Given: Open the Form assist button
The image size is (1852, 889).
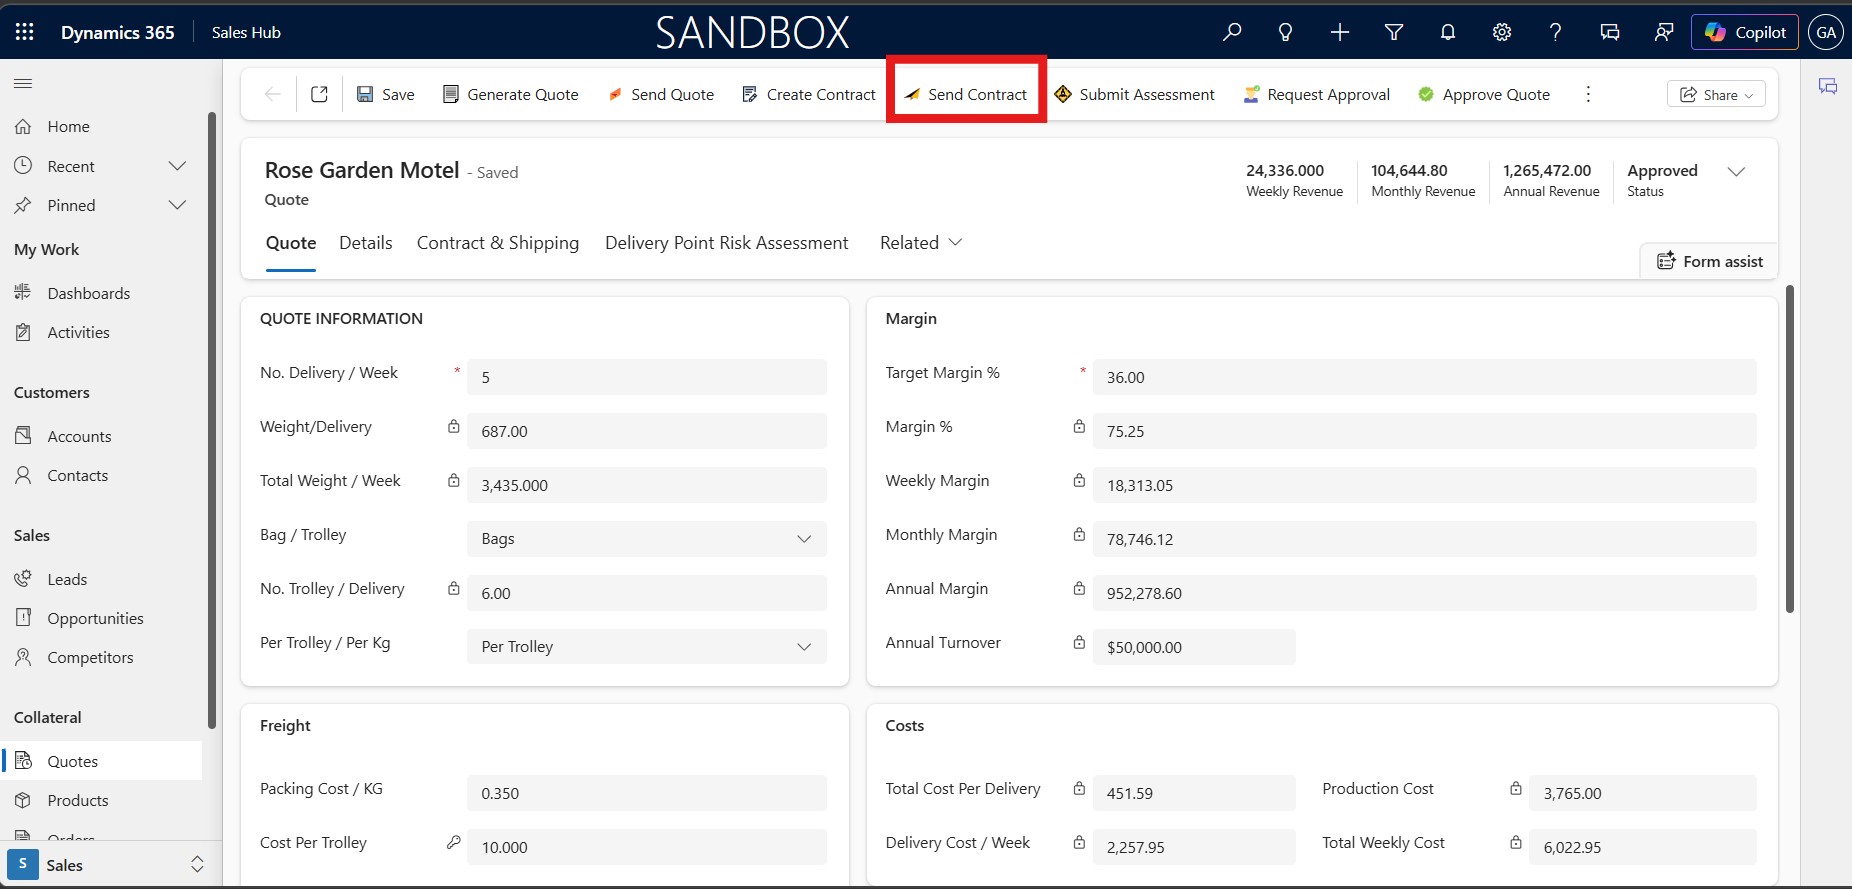Looking at the screenshot, I should pyautogui.click(x=1710, y=261).
